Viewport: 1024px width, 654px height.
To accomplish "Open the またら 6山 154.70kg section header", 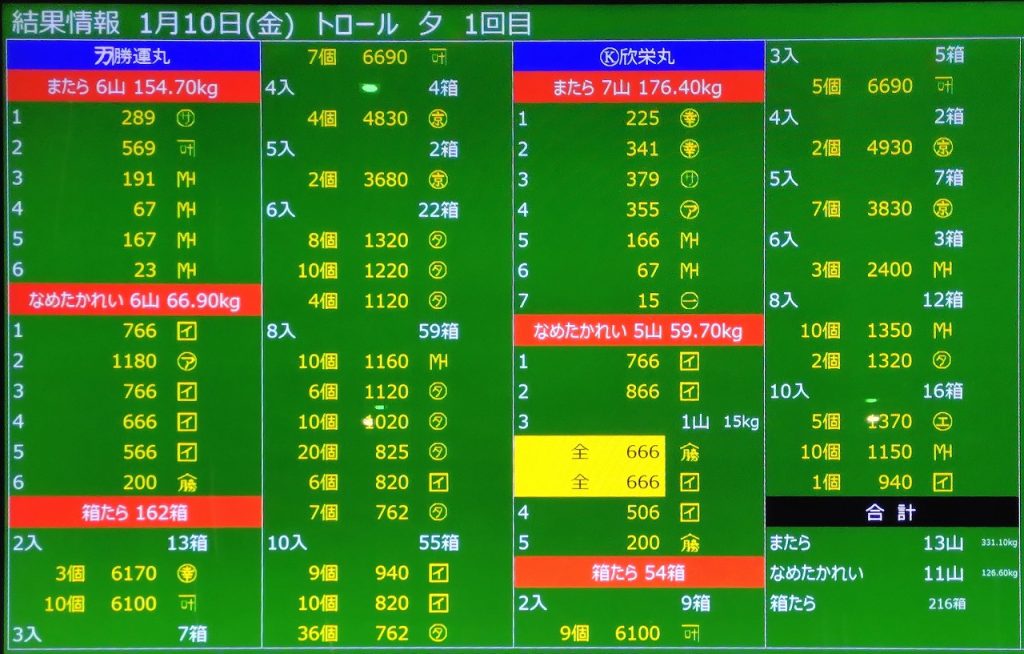I will click(x=134, y=88).
